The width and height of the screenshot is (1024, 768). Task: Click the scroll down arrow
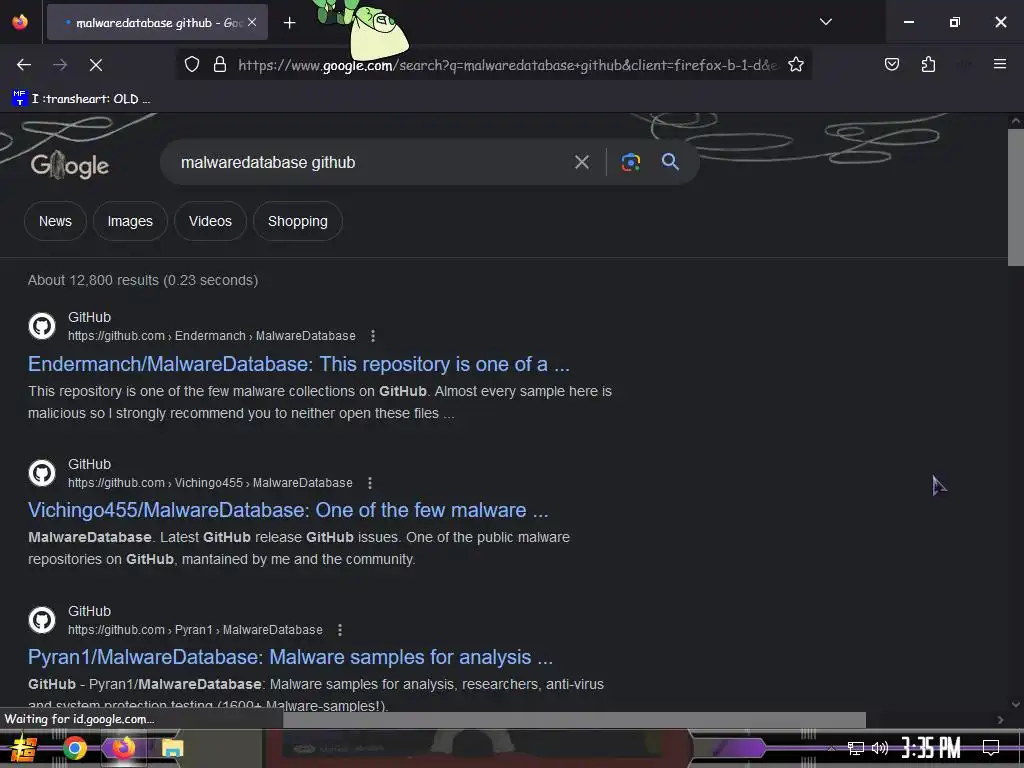[1016, 704]
